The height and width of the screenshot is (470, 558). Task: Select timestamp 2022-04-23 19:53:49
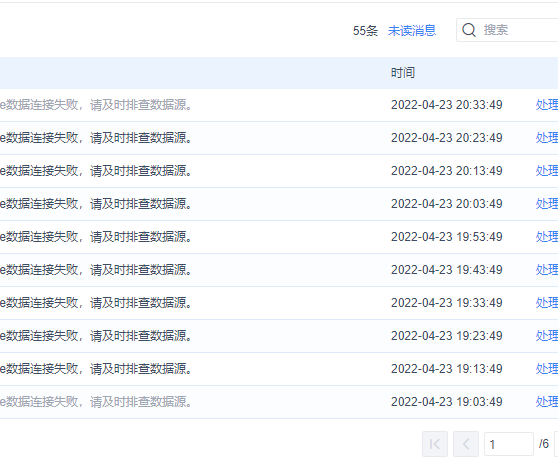pos(447,237)
